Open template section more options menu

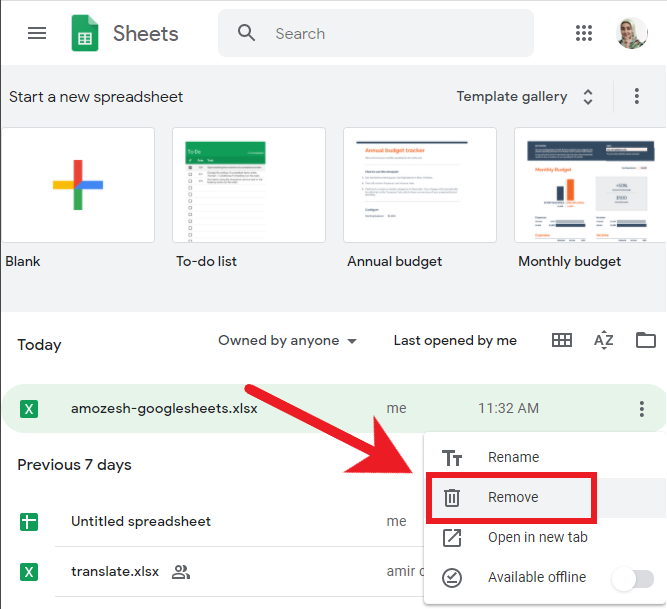click(636, 97)
